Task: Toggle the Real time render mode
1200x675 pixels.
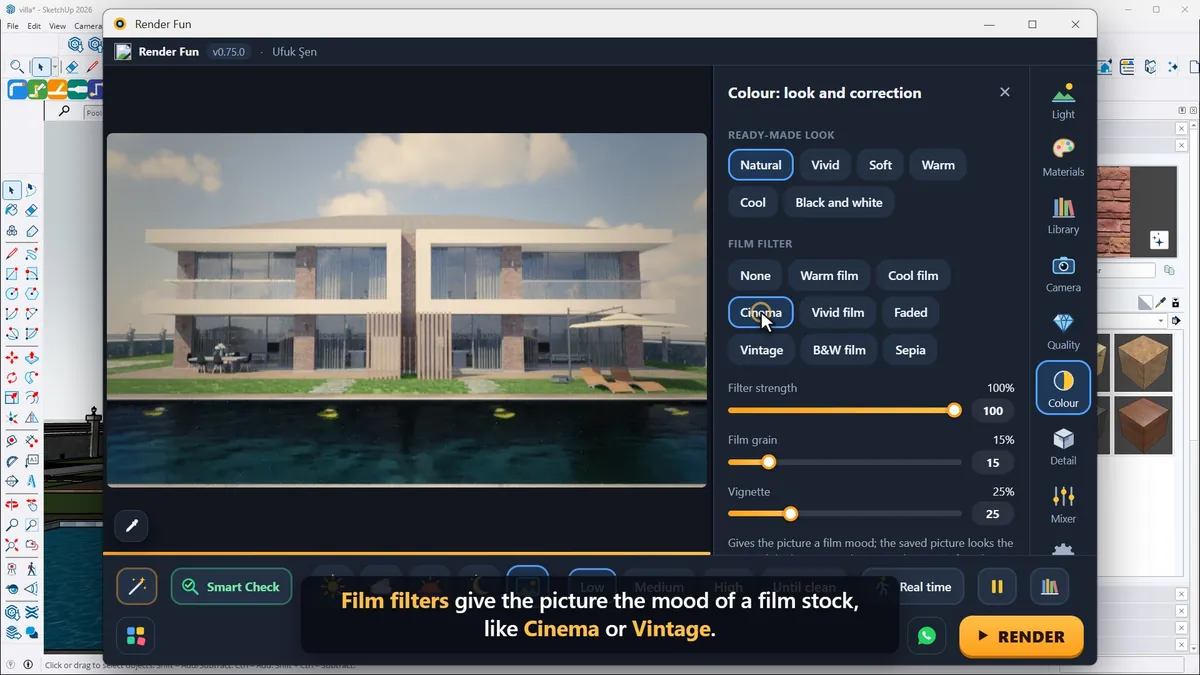Action: coord(913,587)
